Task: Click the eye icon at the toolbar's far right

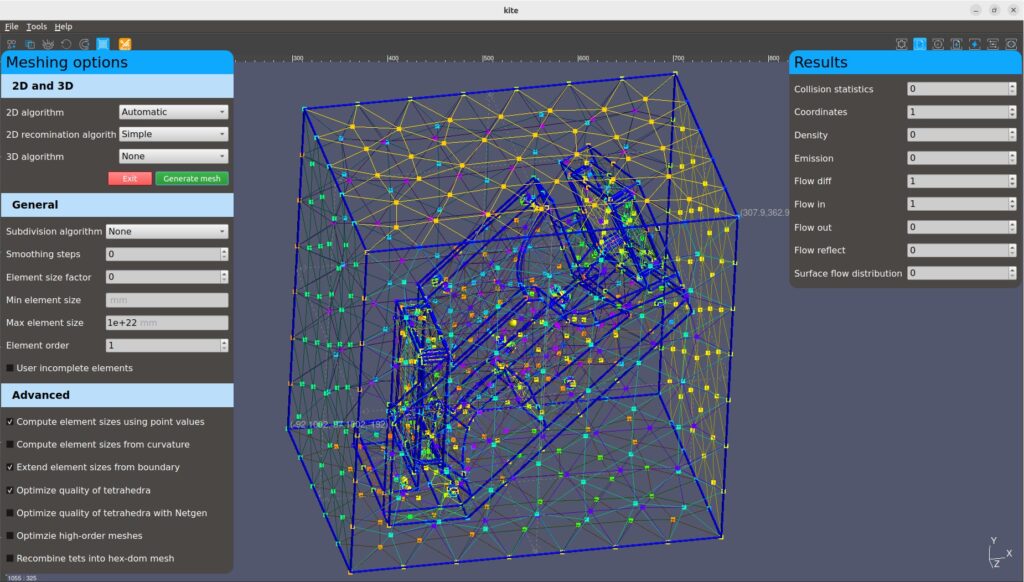Action: (x=1012, y=44)
